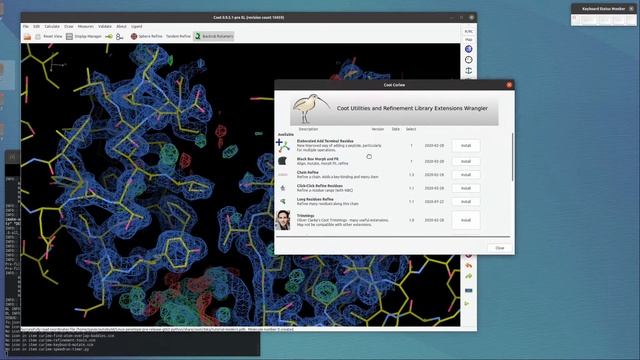Close the Coot Curlew dialog with Close button

[x=500, y=248]
